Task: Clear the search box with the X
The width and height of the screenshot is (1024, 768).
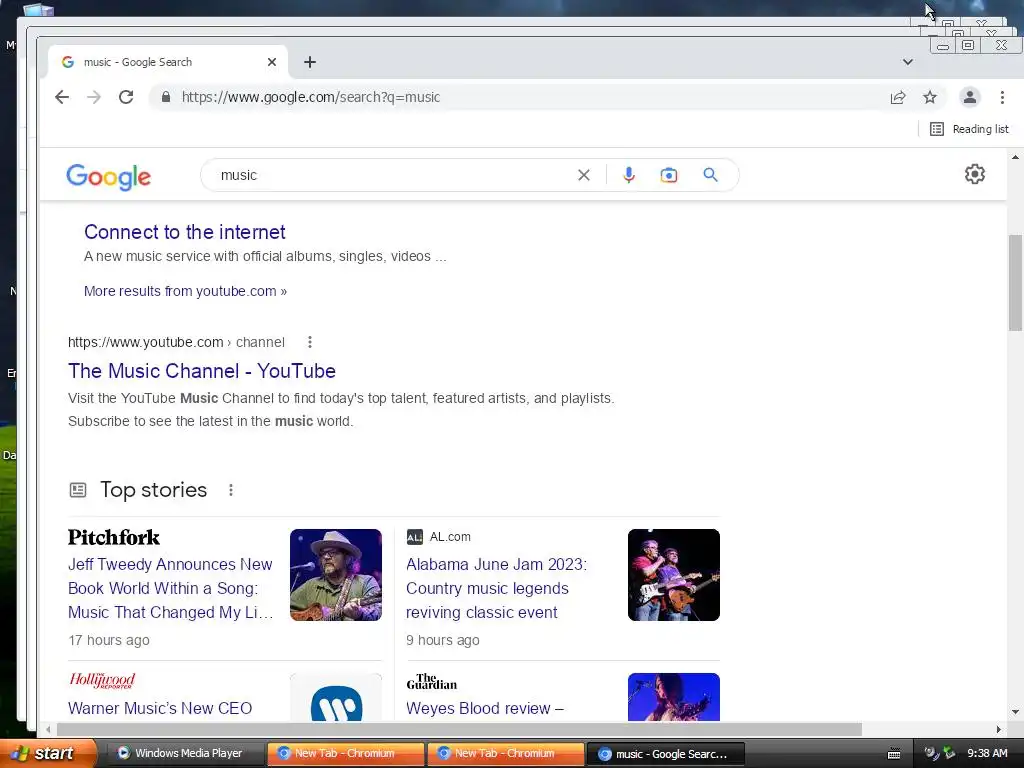Action: pyautogui.click(x=584, y=175)
